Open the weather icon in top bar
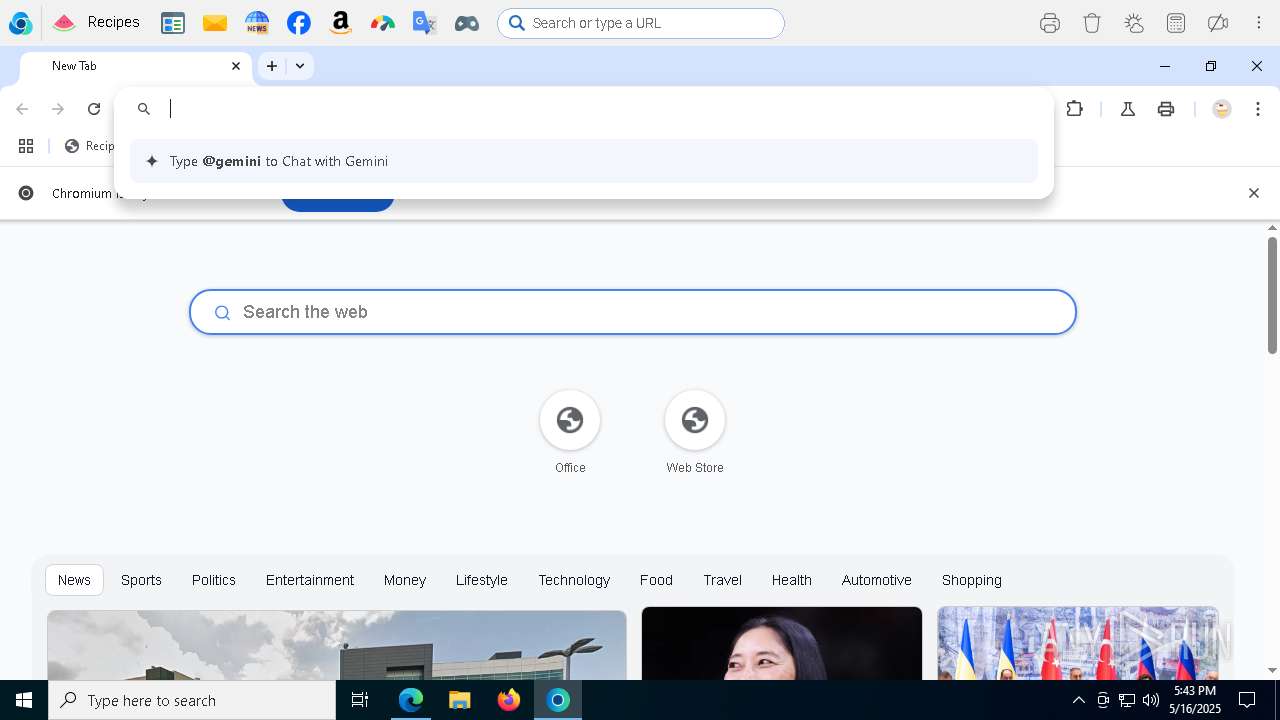Image resolution: width=1280 pixels, height=720 pixels. (x=1134, y=23)
